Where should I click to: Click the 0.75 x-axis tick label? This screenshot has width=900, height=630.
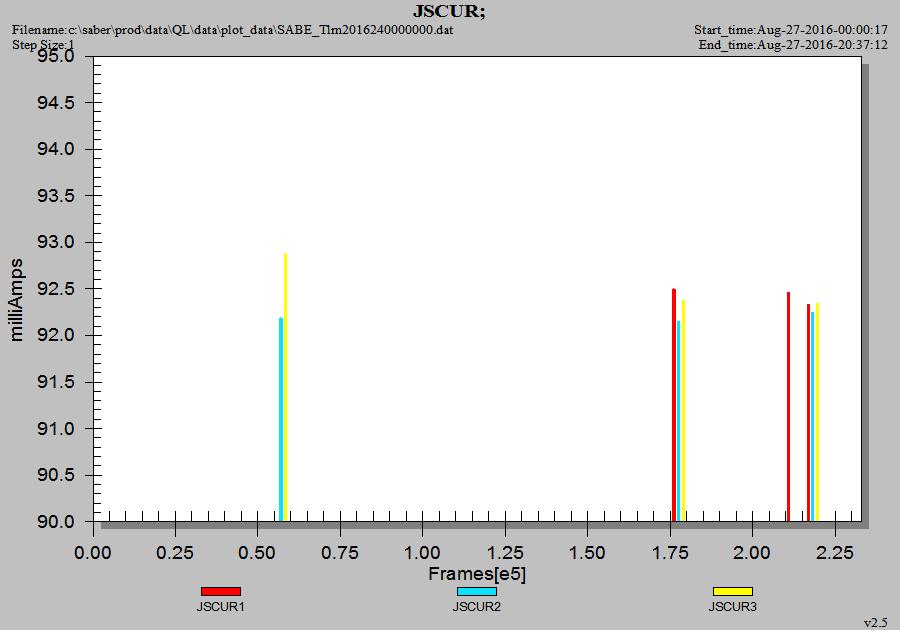[x=340, y=553]
